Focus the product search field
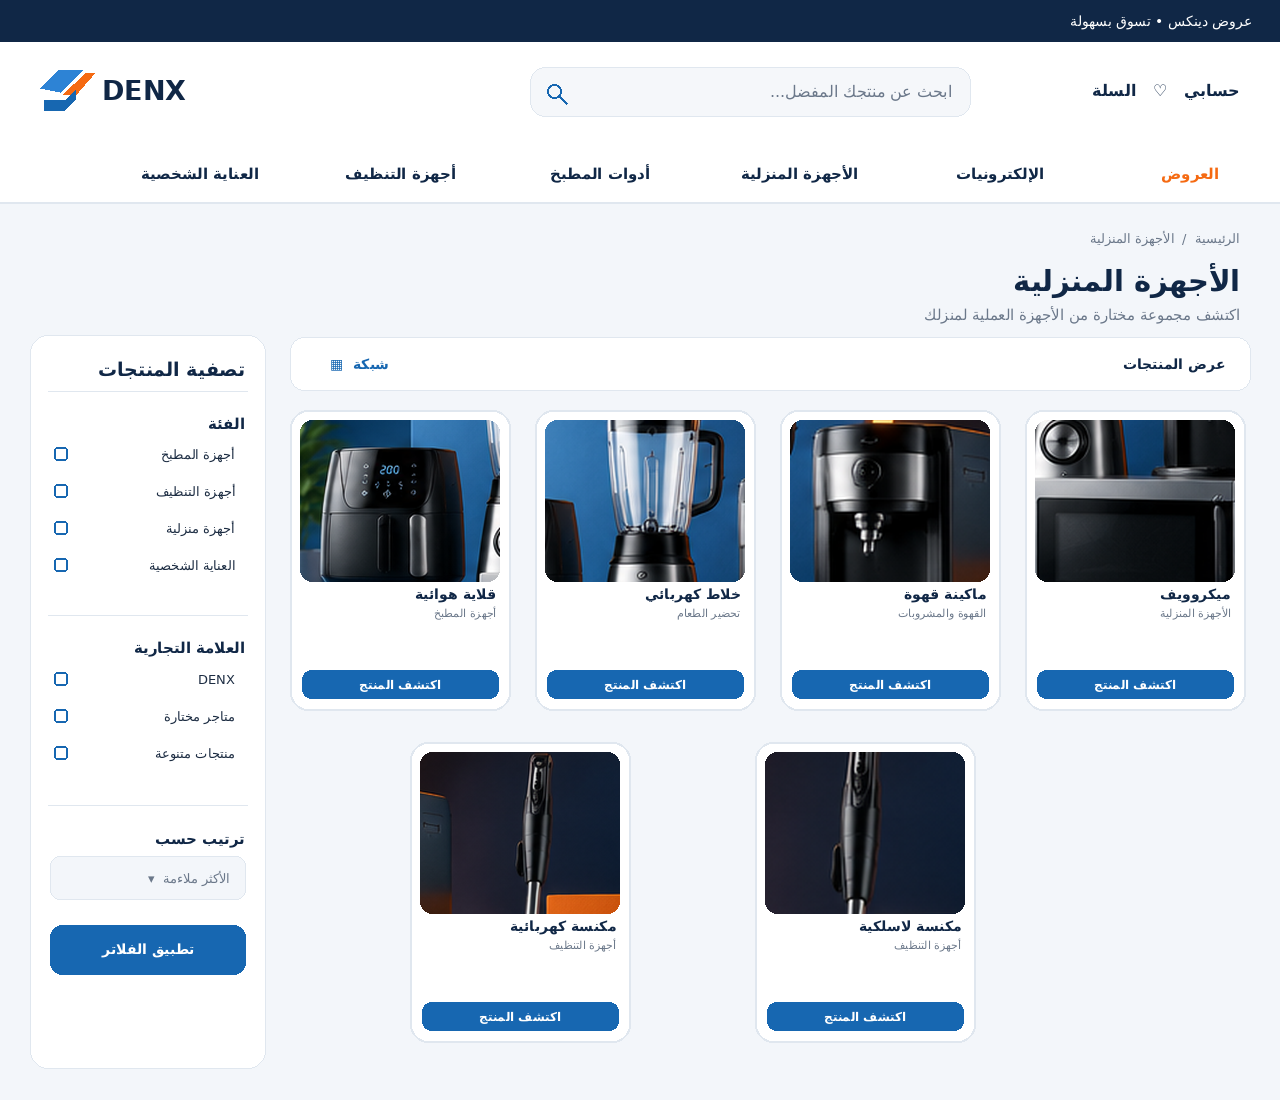Viewport: 1280px width, 1100px height. tap(750, 92)
